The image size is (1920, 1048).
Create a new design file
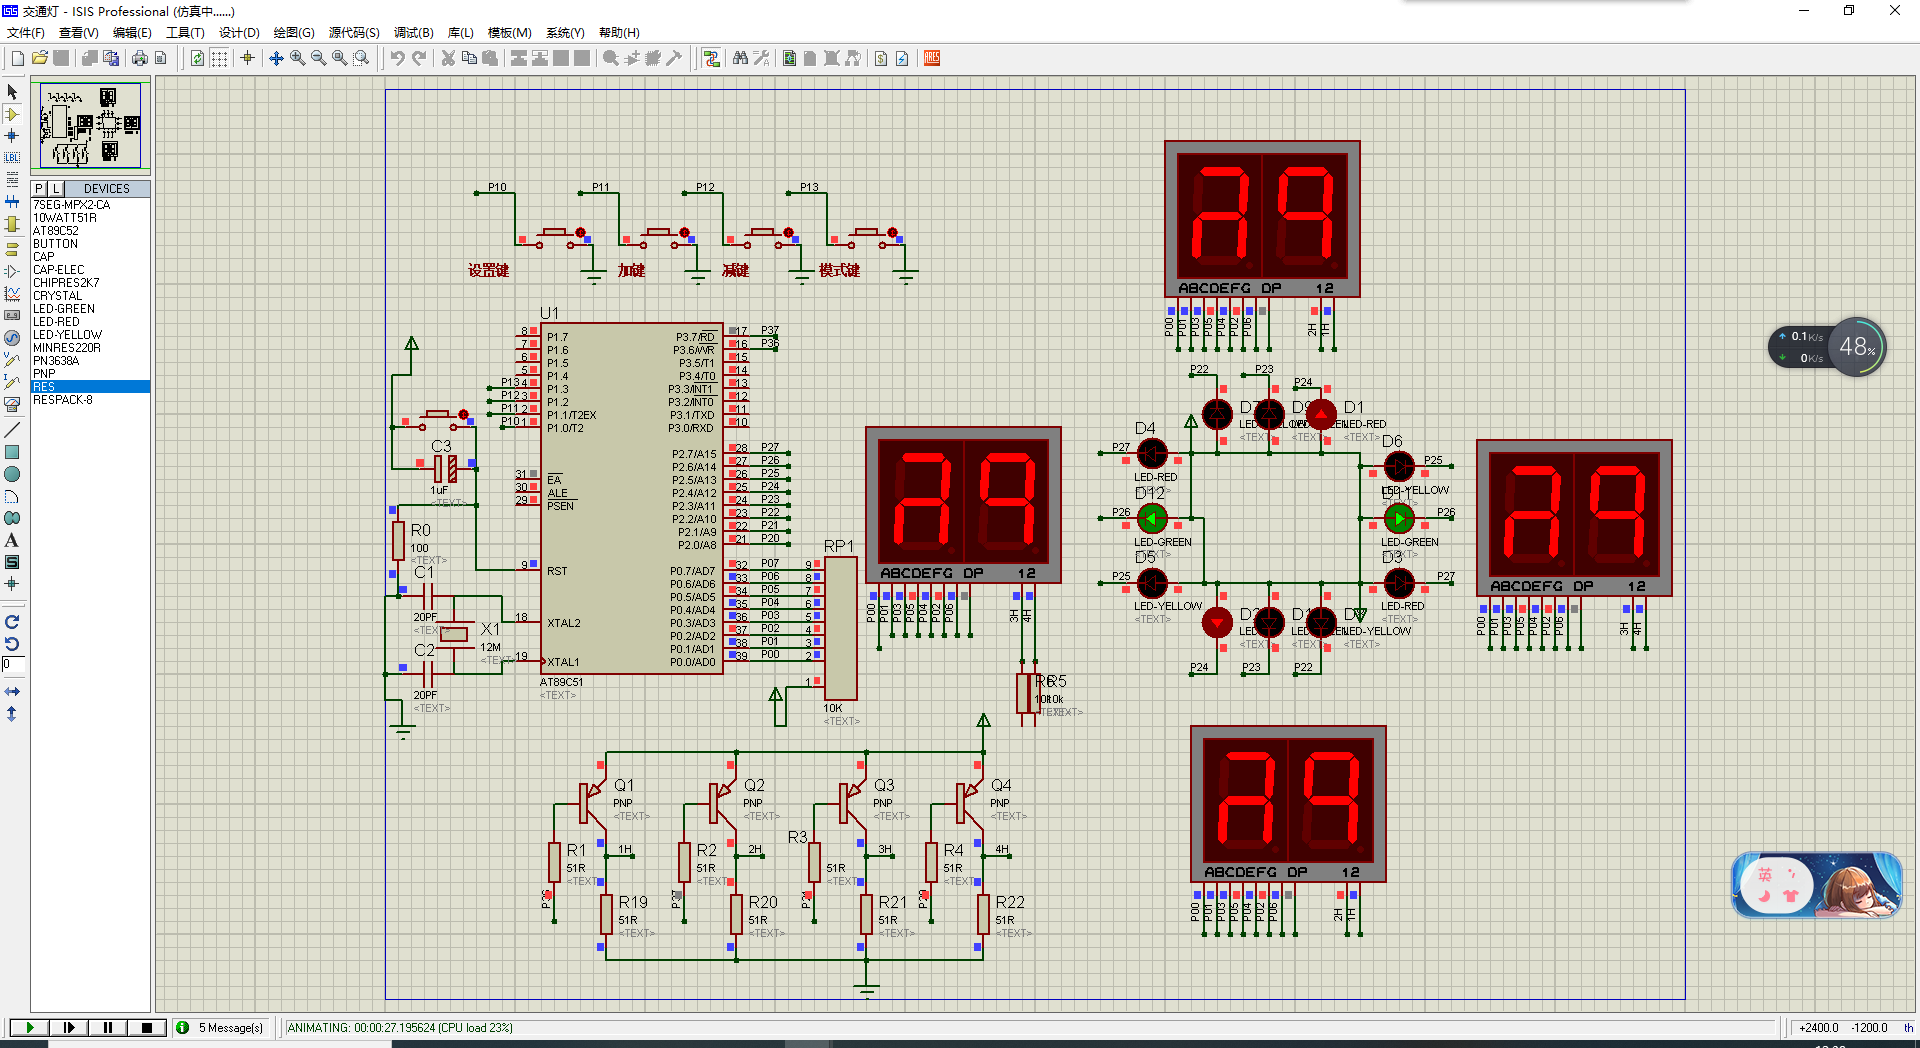tap(17, 58)
